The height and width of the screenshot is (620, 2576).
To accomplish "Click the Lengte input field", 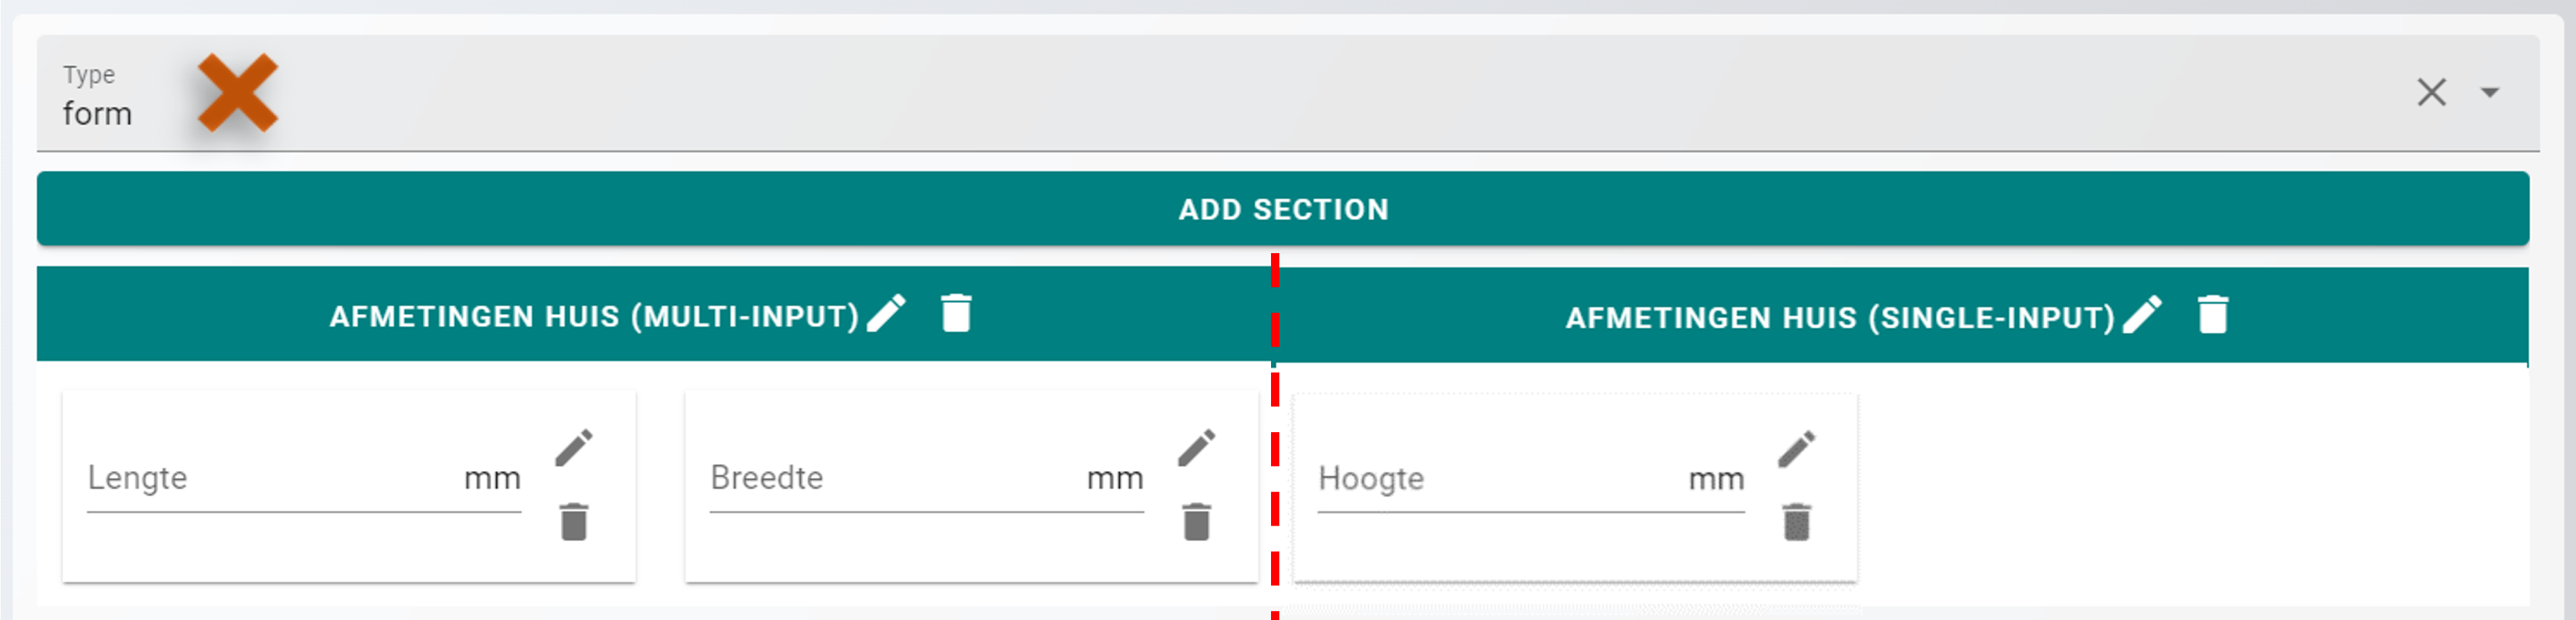I will click(x=270, y=479).
